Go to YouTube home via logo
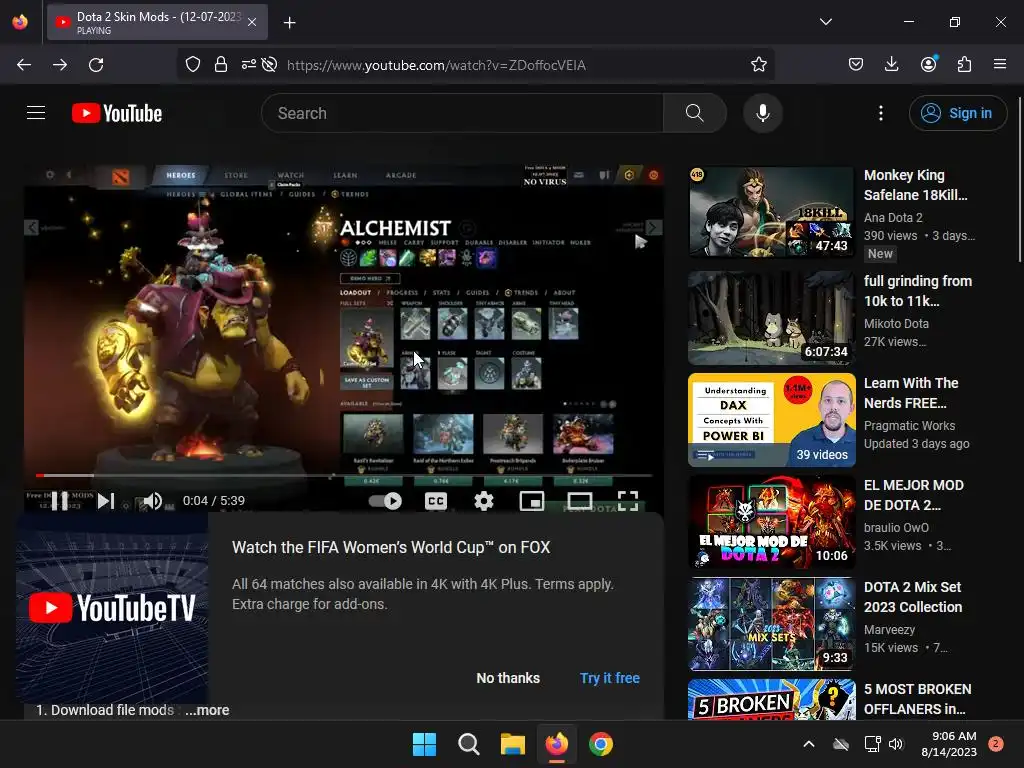This screenshot has height=768, width=1024. pos(117,113)
